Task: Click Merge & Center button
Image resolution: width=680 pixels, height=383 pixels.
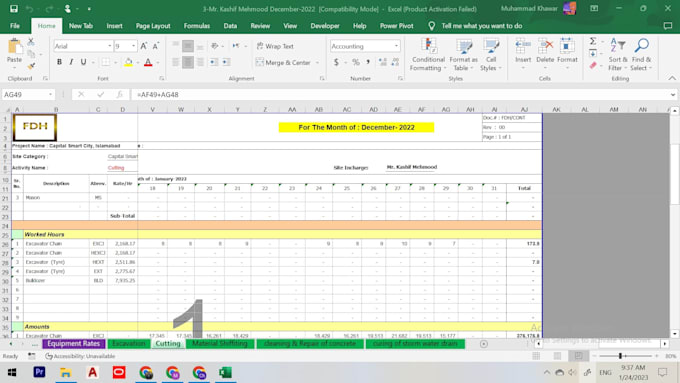Action: click(284, 62)
